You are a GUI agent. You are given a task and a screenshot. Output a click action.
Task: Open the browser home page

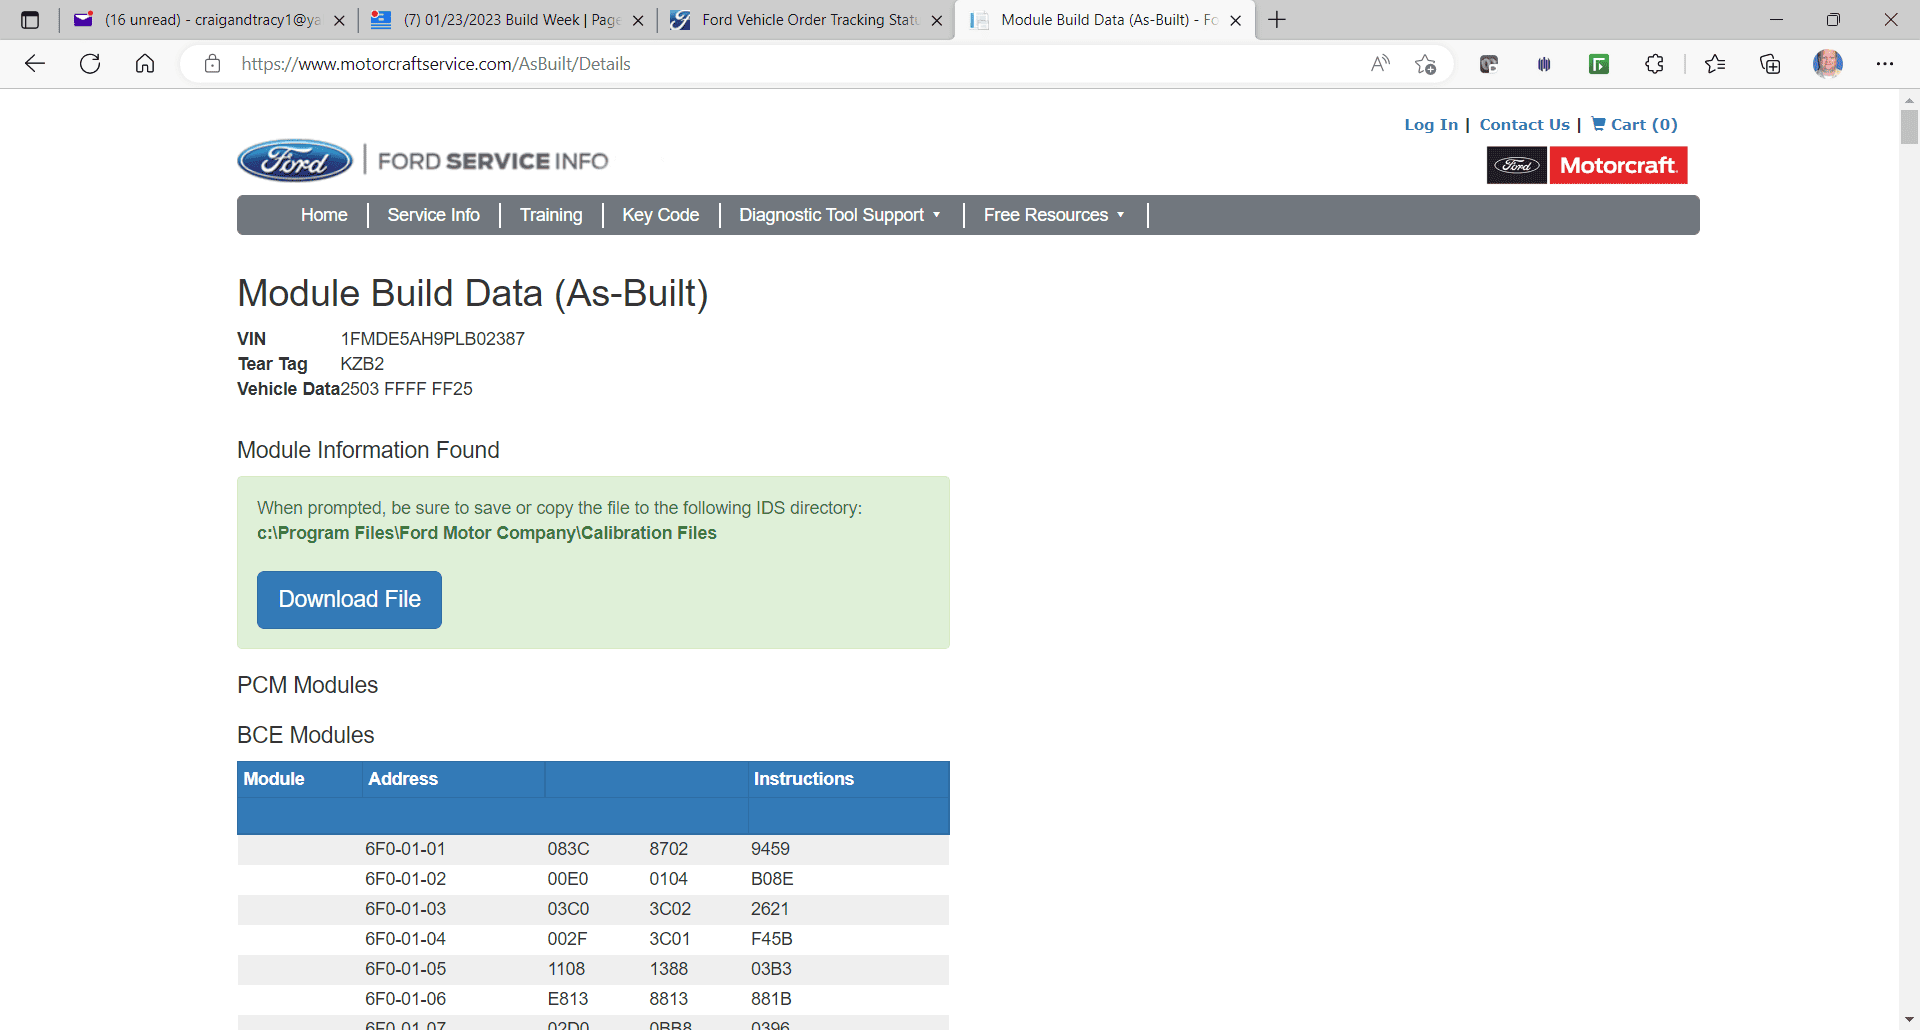(x=145, y=64)
